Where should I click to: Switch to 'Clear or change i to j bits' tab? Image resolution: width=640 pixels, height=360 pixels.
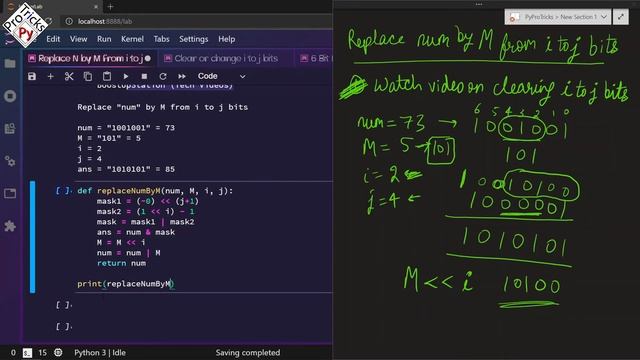(x=226, y=59)
